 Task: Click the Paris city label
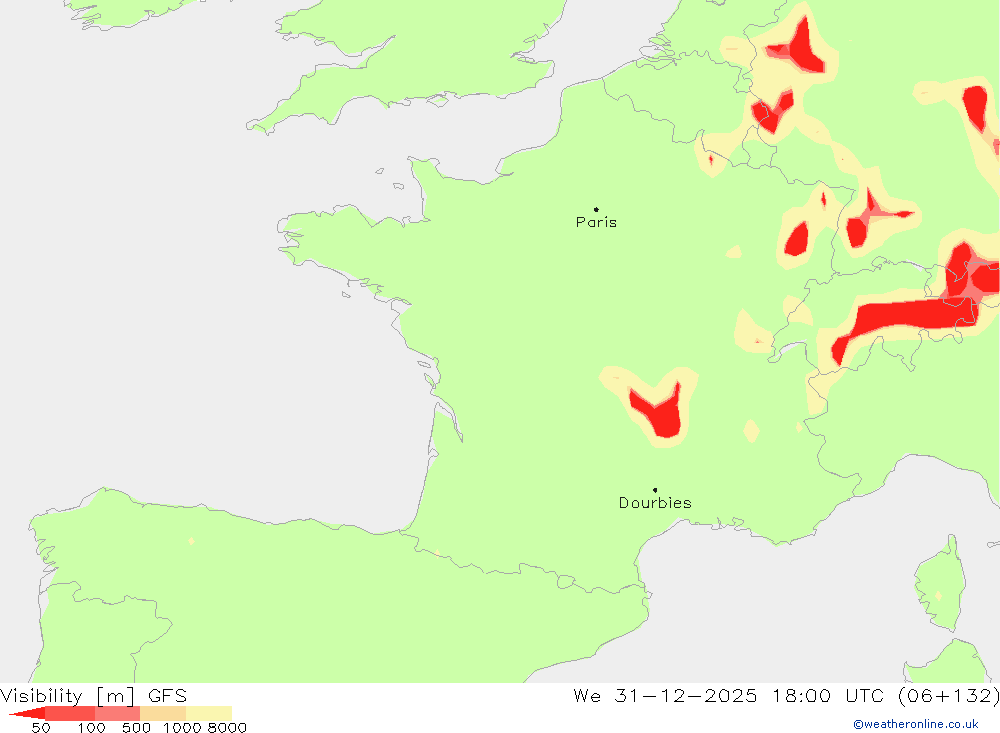(x=596, y=222)
